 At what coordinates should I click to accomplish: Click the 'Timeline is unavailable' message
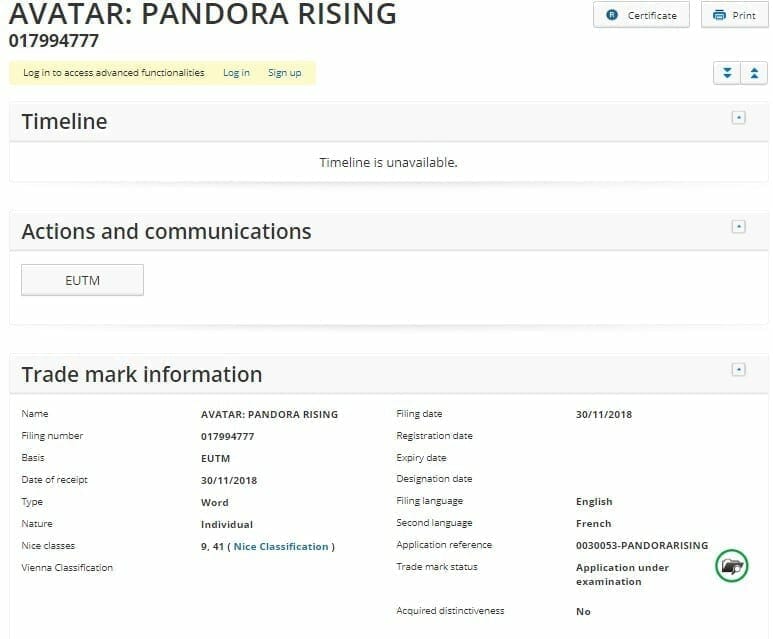[x=388, y=162]
